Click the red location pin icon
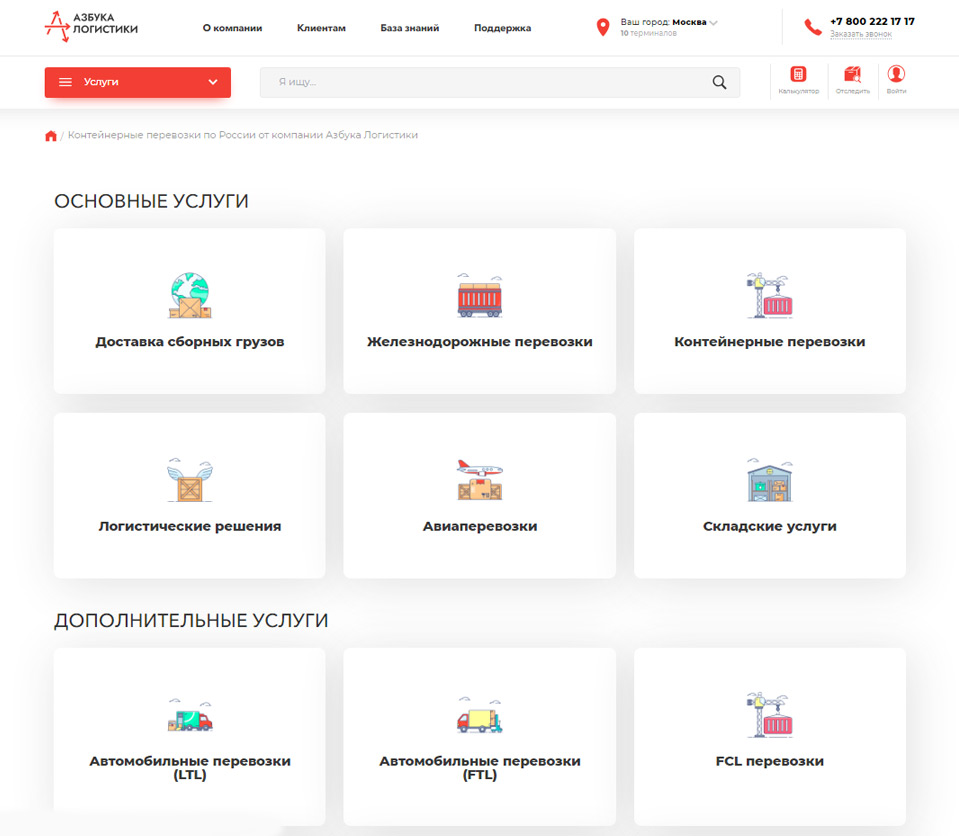Viewport: 959px width, 836px height. pos(603,27)
